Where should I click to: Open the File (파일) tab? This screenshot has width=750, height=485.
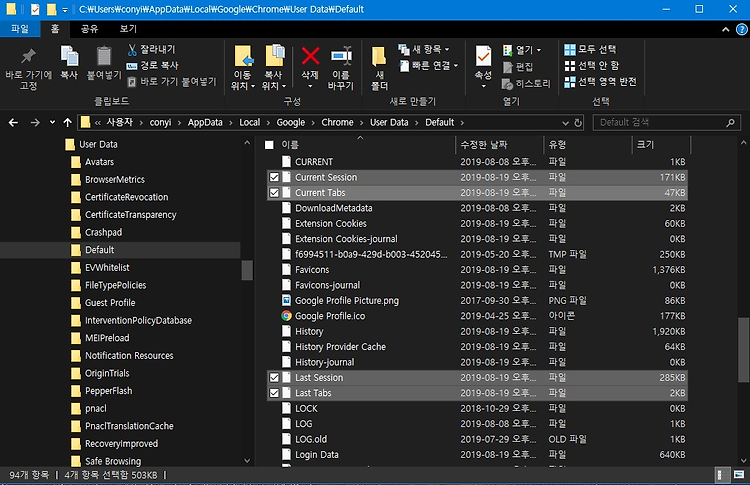pyautogui.click(x=20, y=29)
